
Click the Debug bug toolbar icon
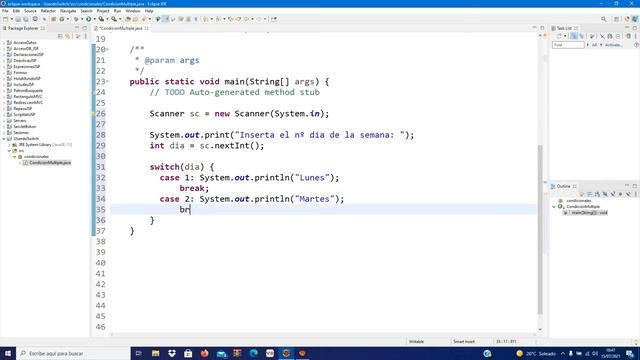pos(76,19)
